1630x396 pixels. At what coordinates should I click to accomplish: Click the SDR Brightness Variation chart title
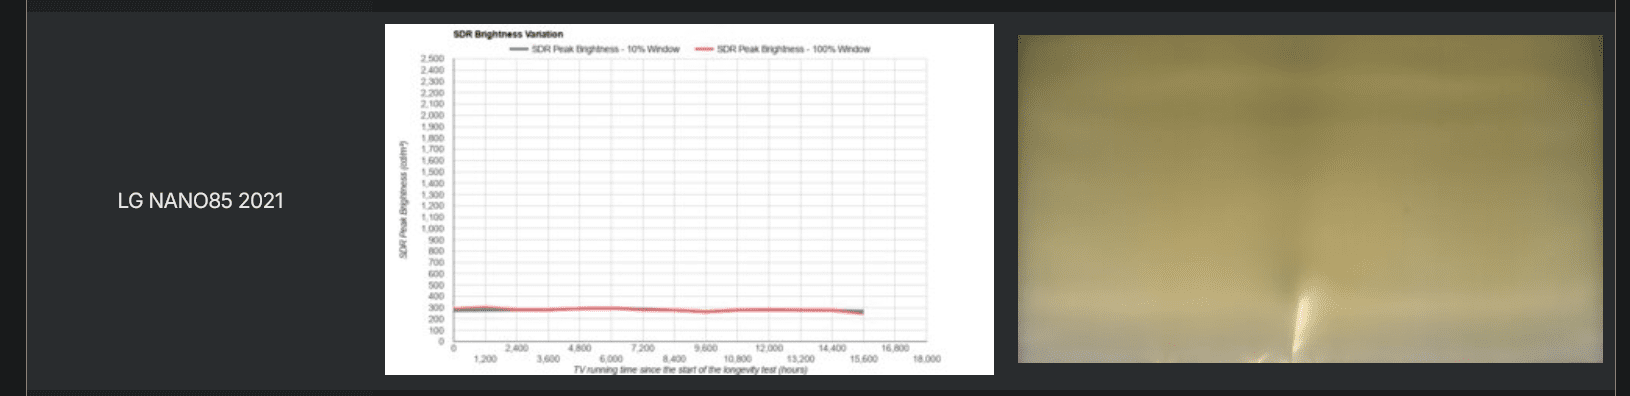508,34
